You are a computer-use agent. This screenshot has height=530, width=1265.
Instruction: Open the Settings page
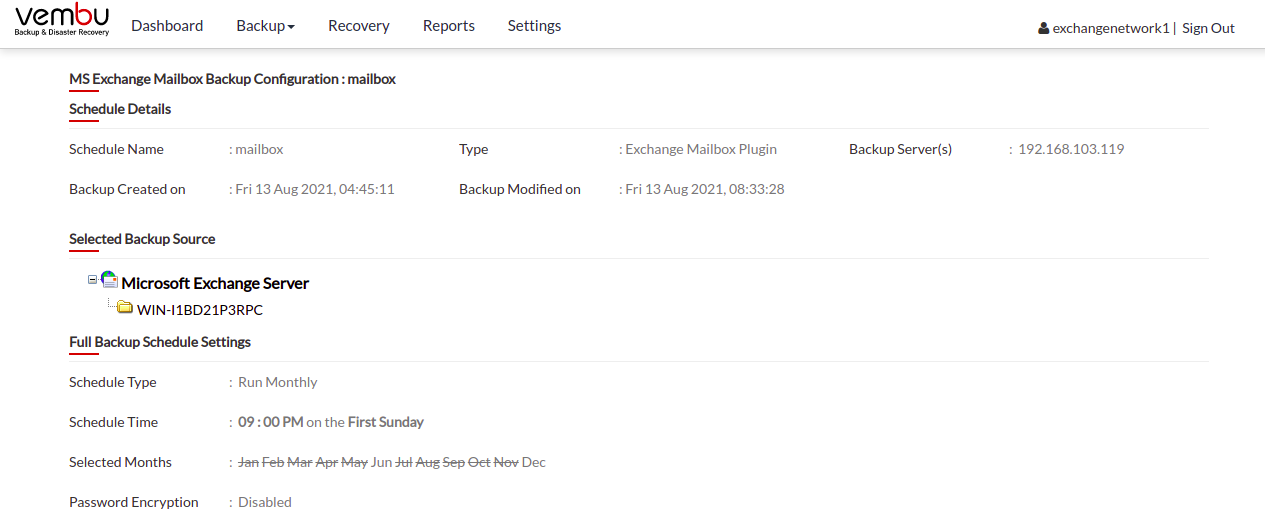click(x=534, y=26)
